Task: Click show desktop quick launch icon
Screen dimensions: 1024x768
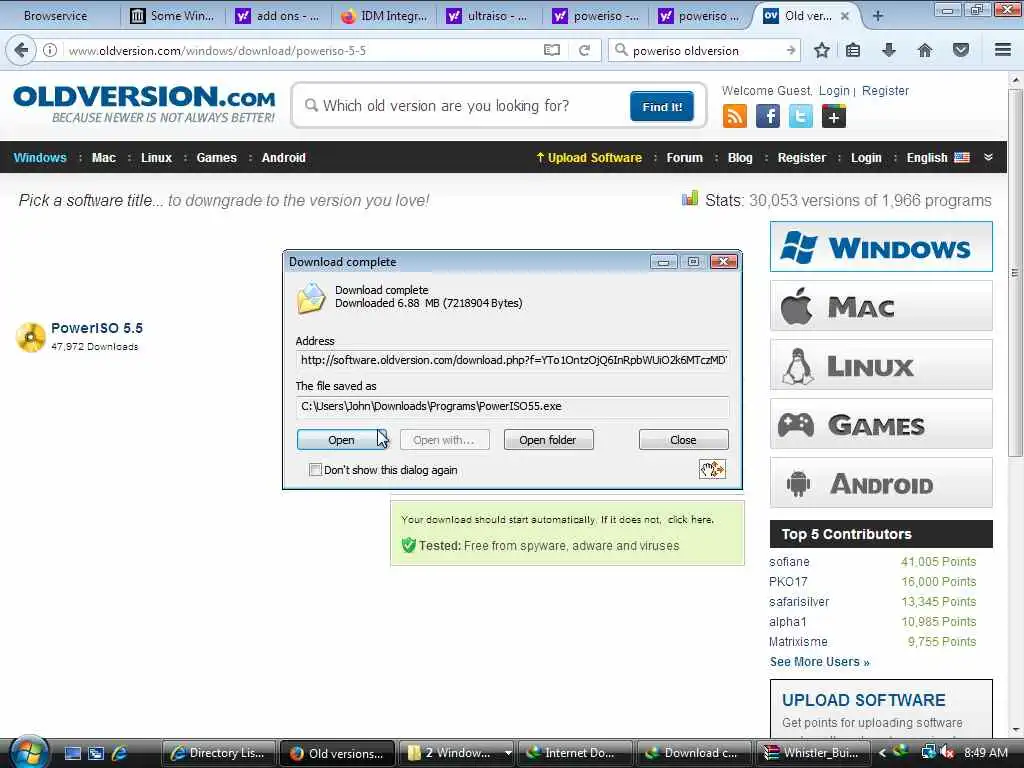Action: point(72,753)
